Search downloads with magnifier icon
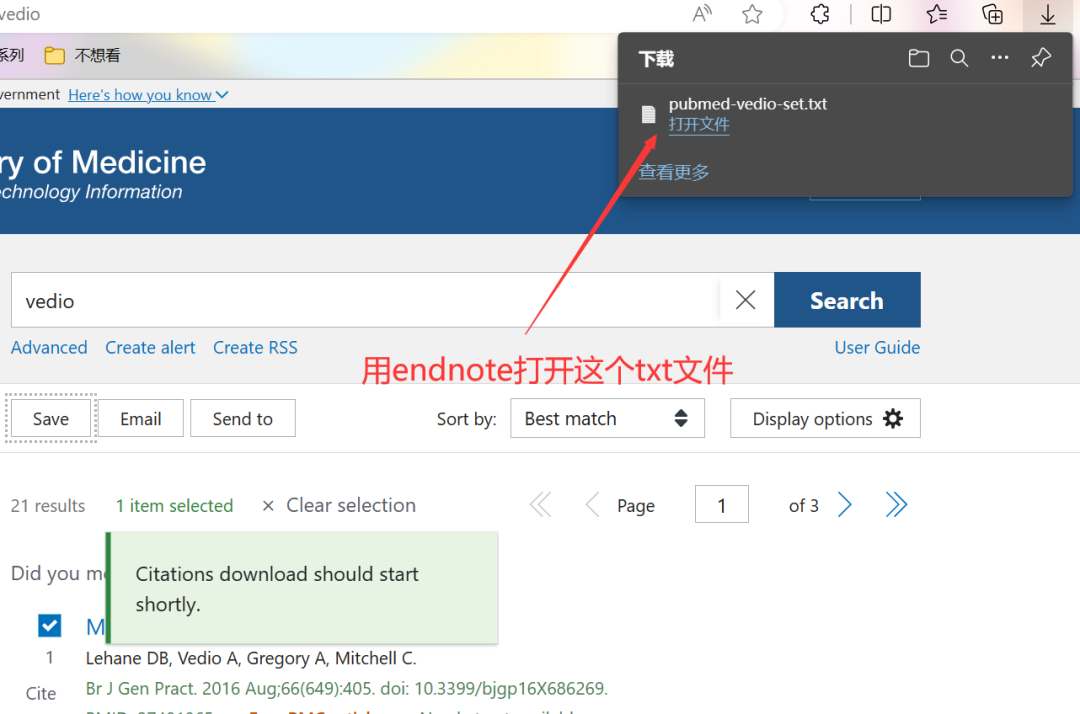 [x=959, y=59]
